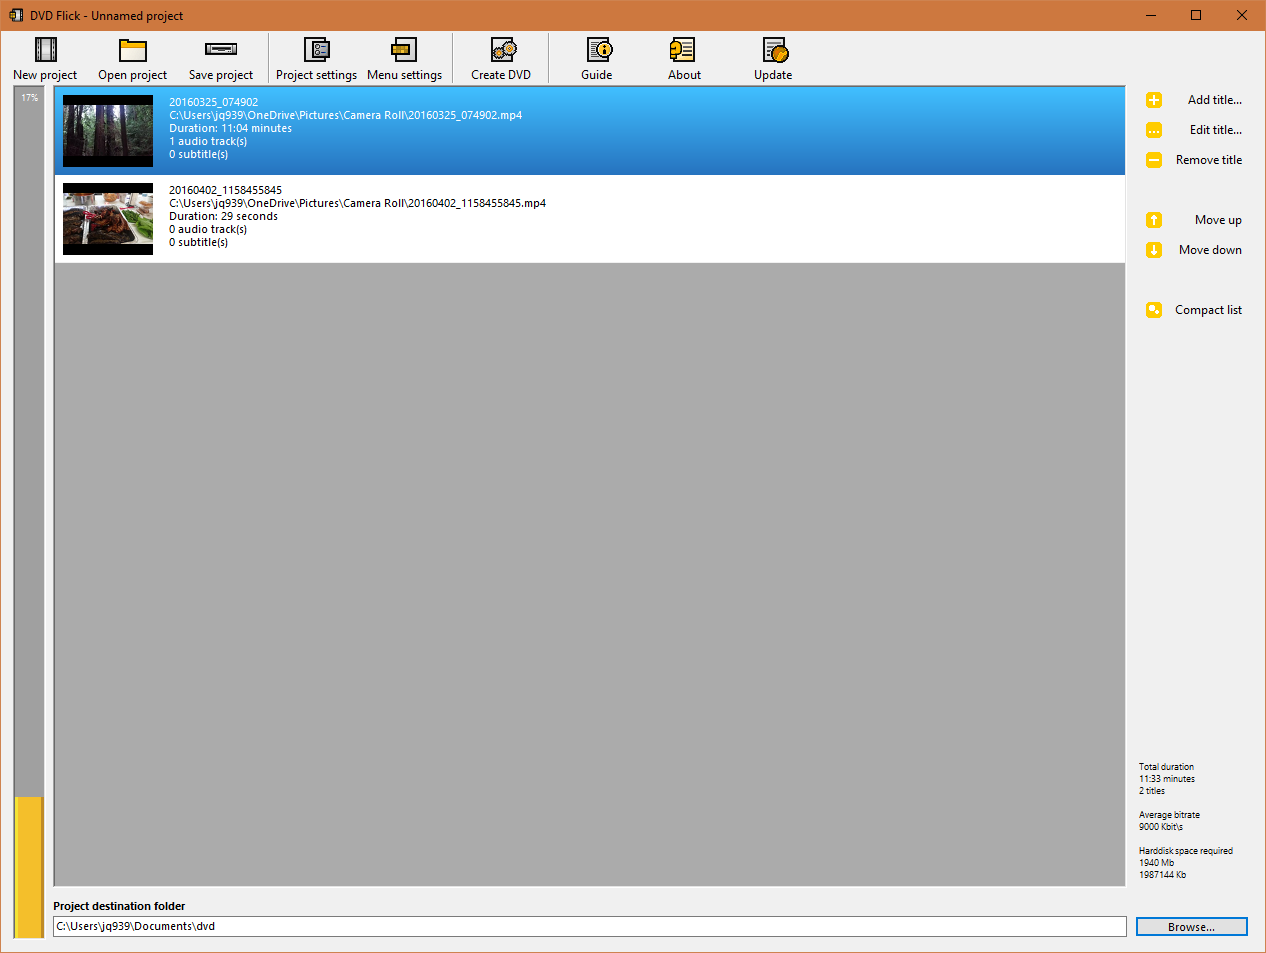Save the current project
Image resolution: width=1266 pixels, height=953 pixels.
(220, 57)
